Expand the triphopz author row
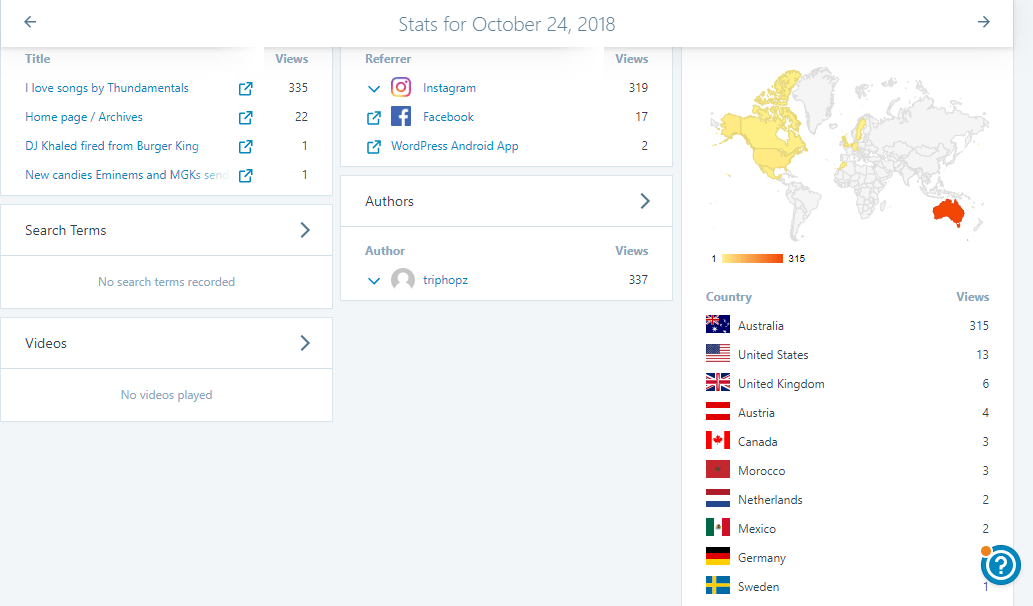Image resolution: width=1033 pixels, height=606 pixels. pyautogui.click(x=374, y=281)
